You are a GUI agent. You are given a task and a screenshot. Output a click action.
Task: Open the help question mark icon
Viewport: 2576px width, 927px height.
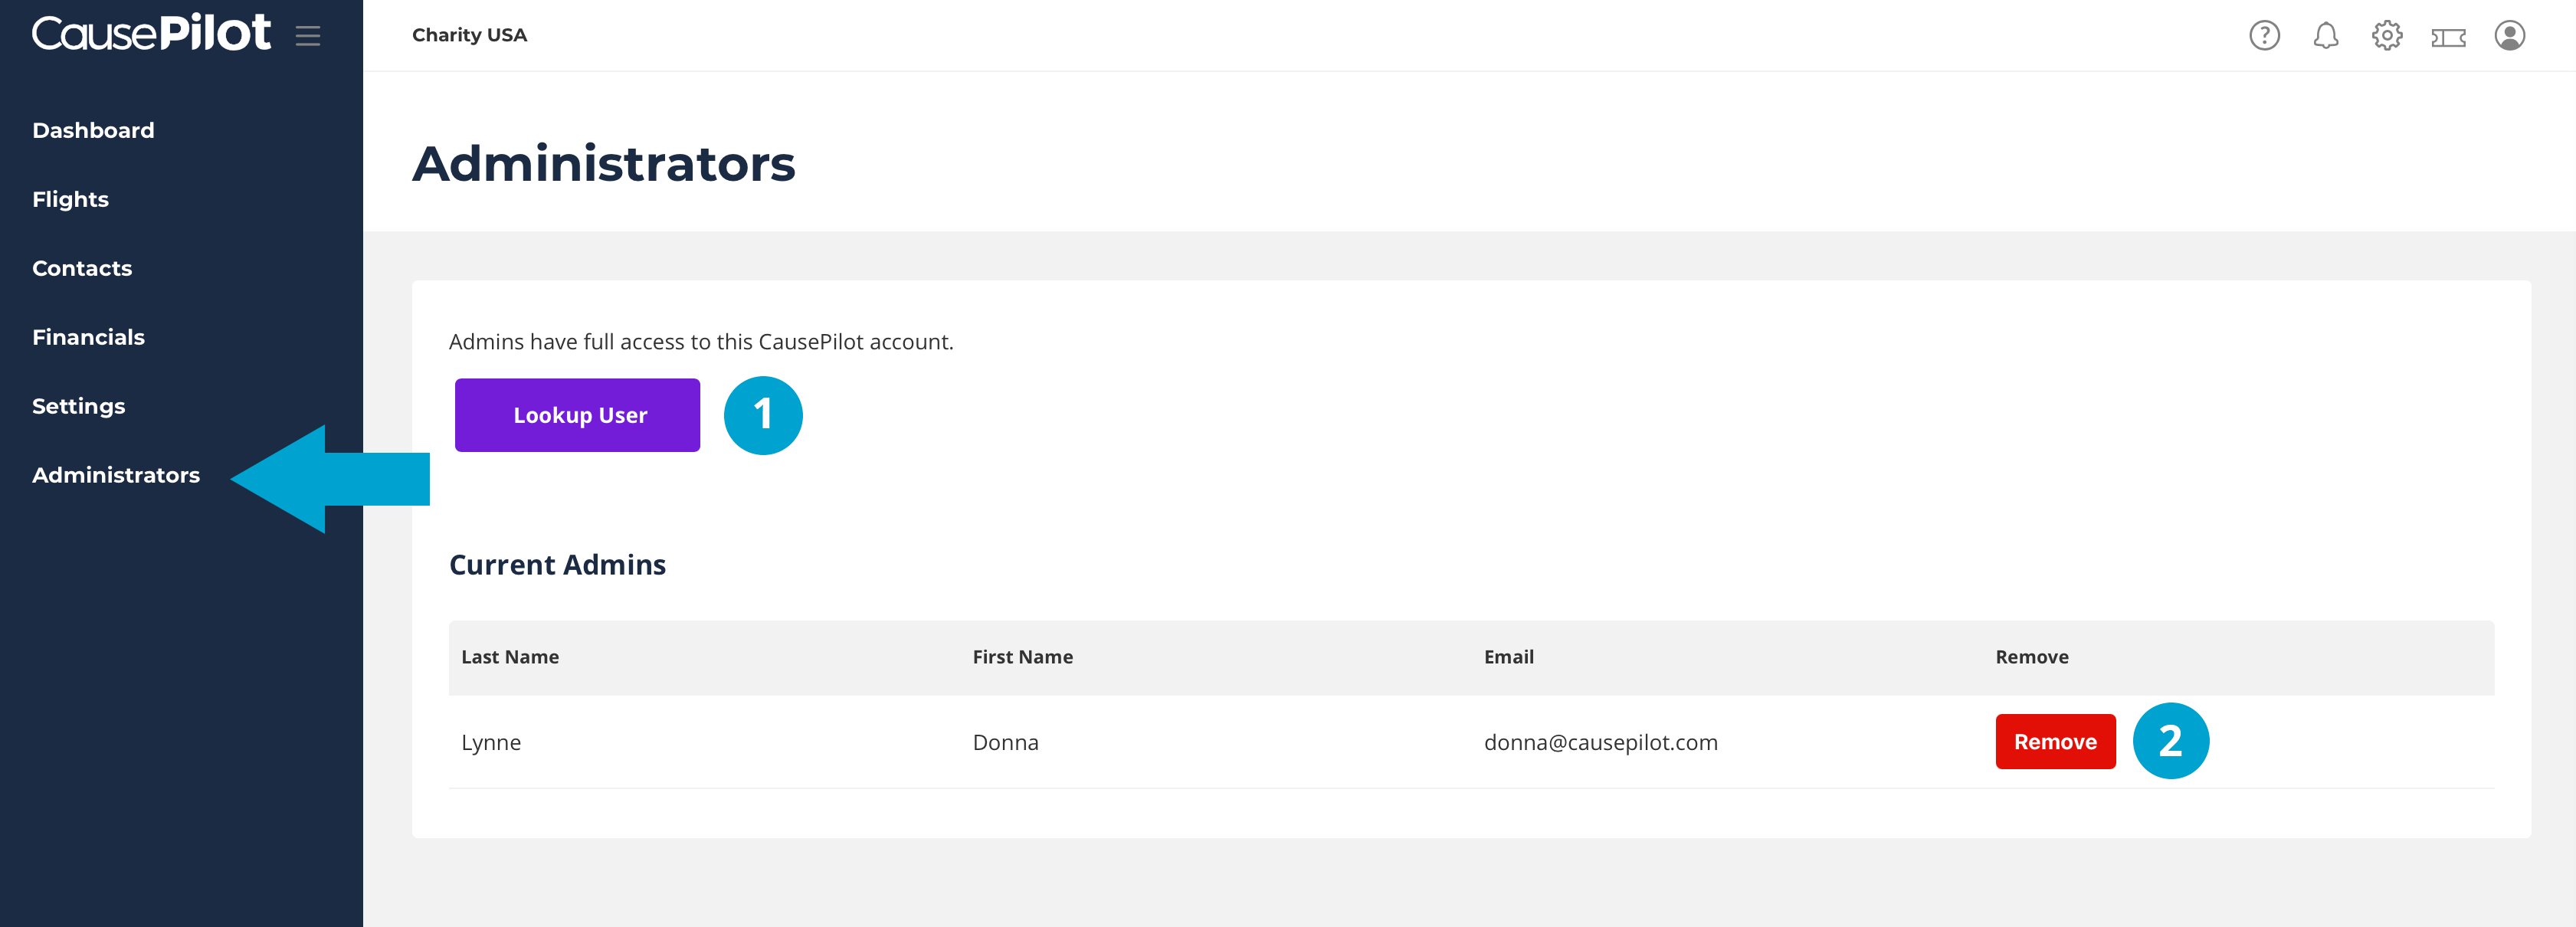[2264, 36]
